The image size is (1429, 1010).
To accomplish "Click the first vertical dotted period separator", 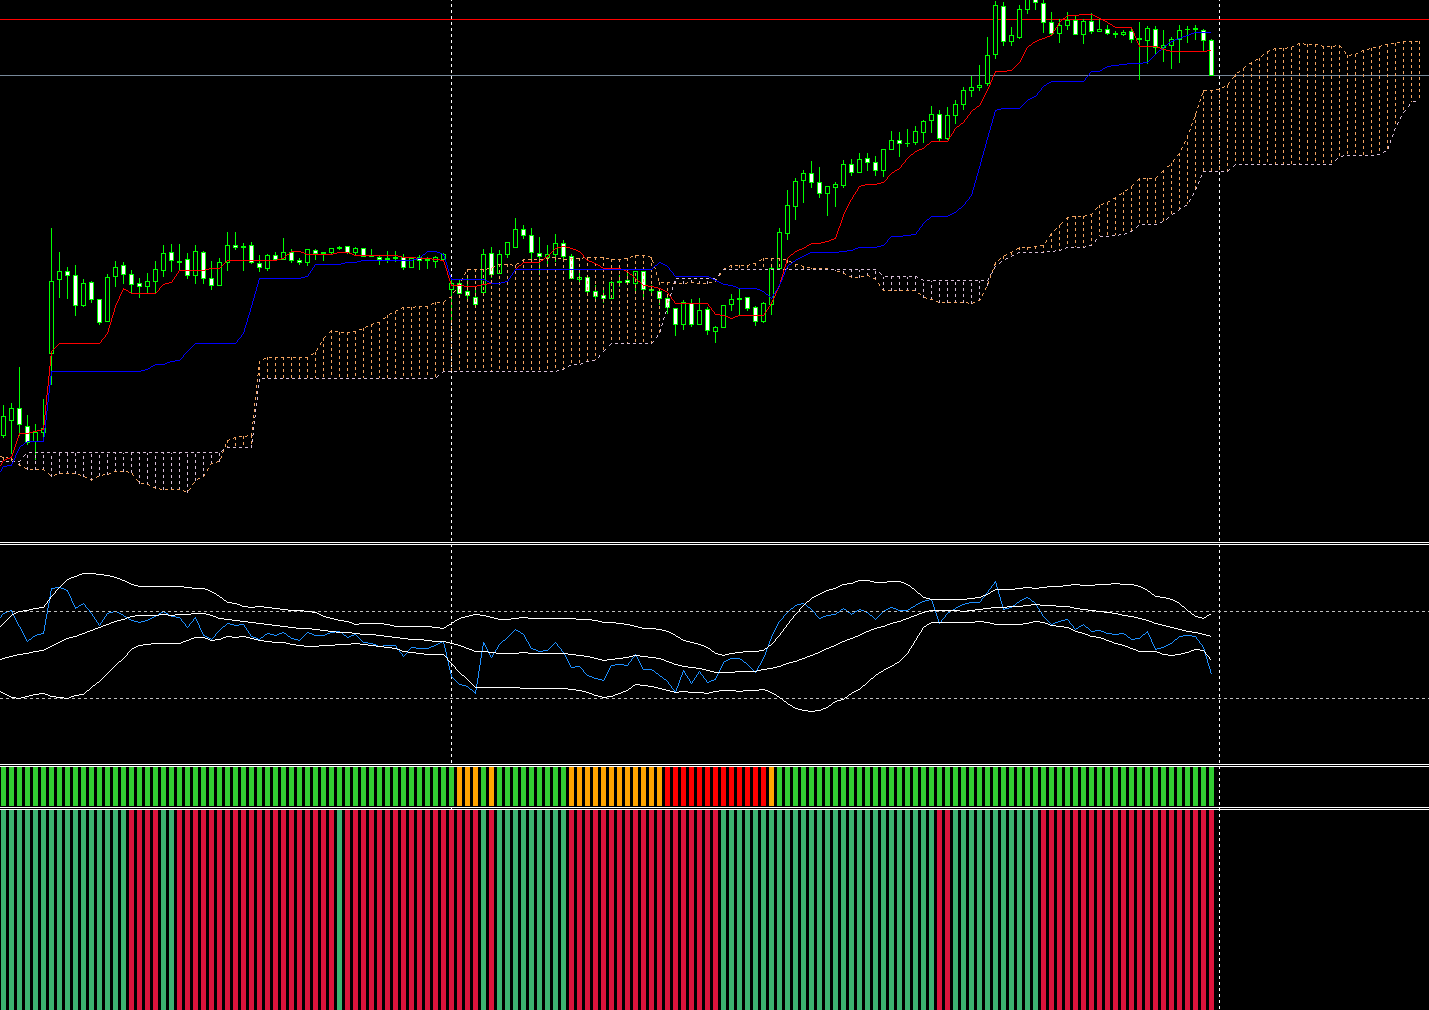I will tap(452, 380).
